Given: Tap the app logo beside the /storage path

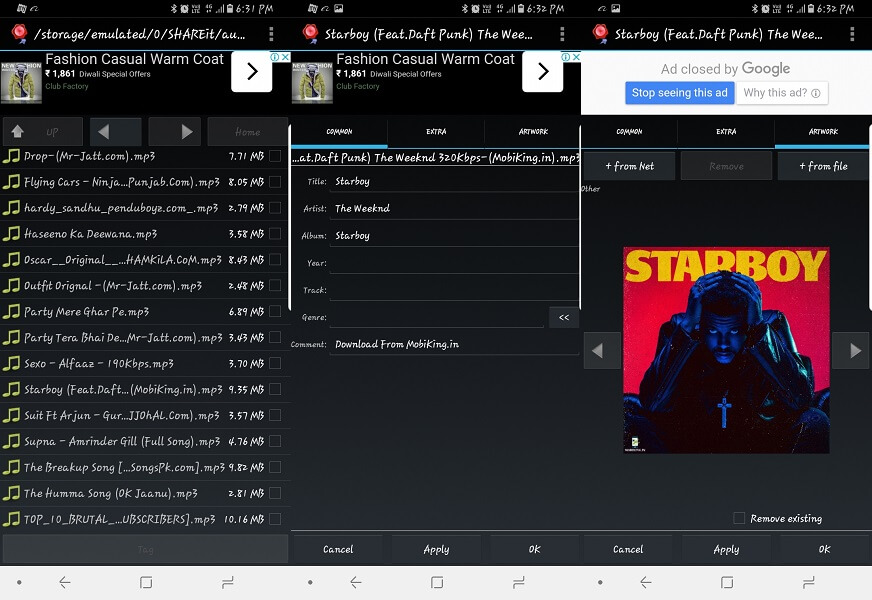Looking at the screenshot, I should (19, 33).
